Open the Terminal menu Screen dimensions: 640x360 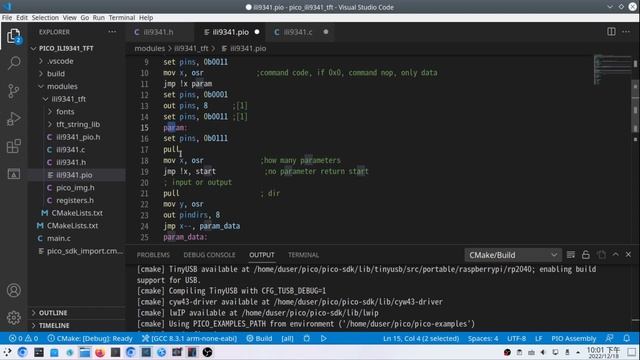point(122,18)
